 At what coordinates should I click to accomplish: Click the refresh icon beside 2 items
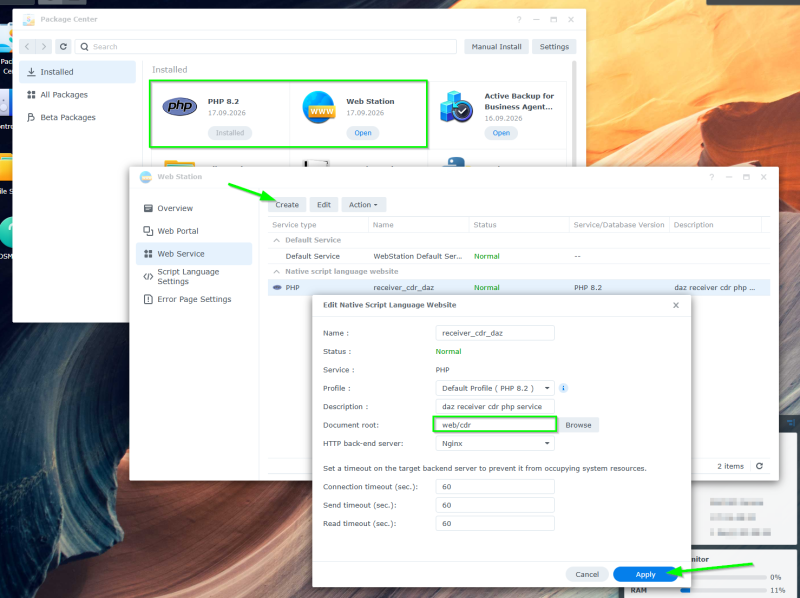(x=759, y=466)
